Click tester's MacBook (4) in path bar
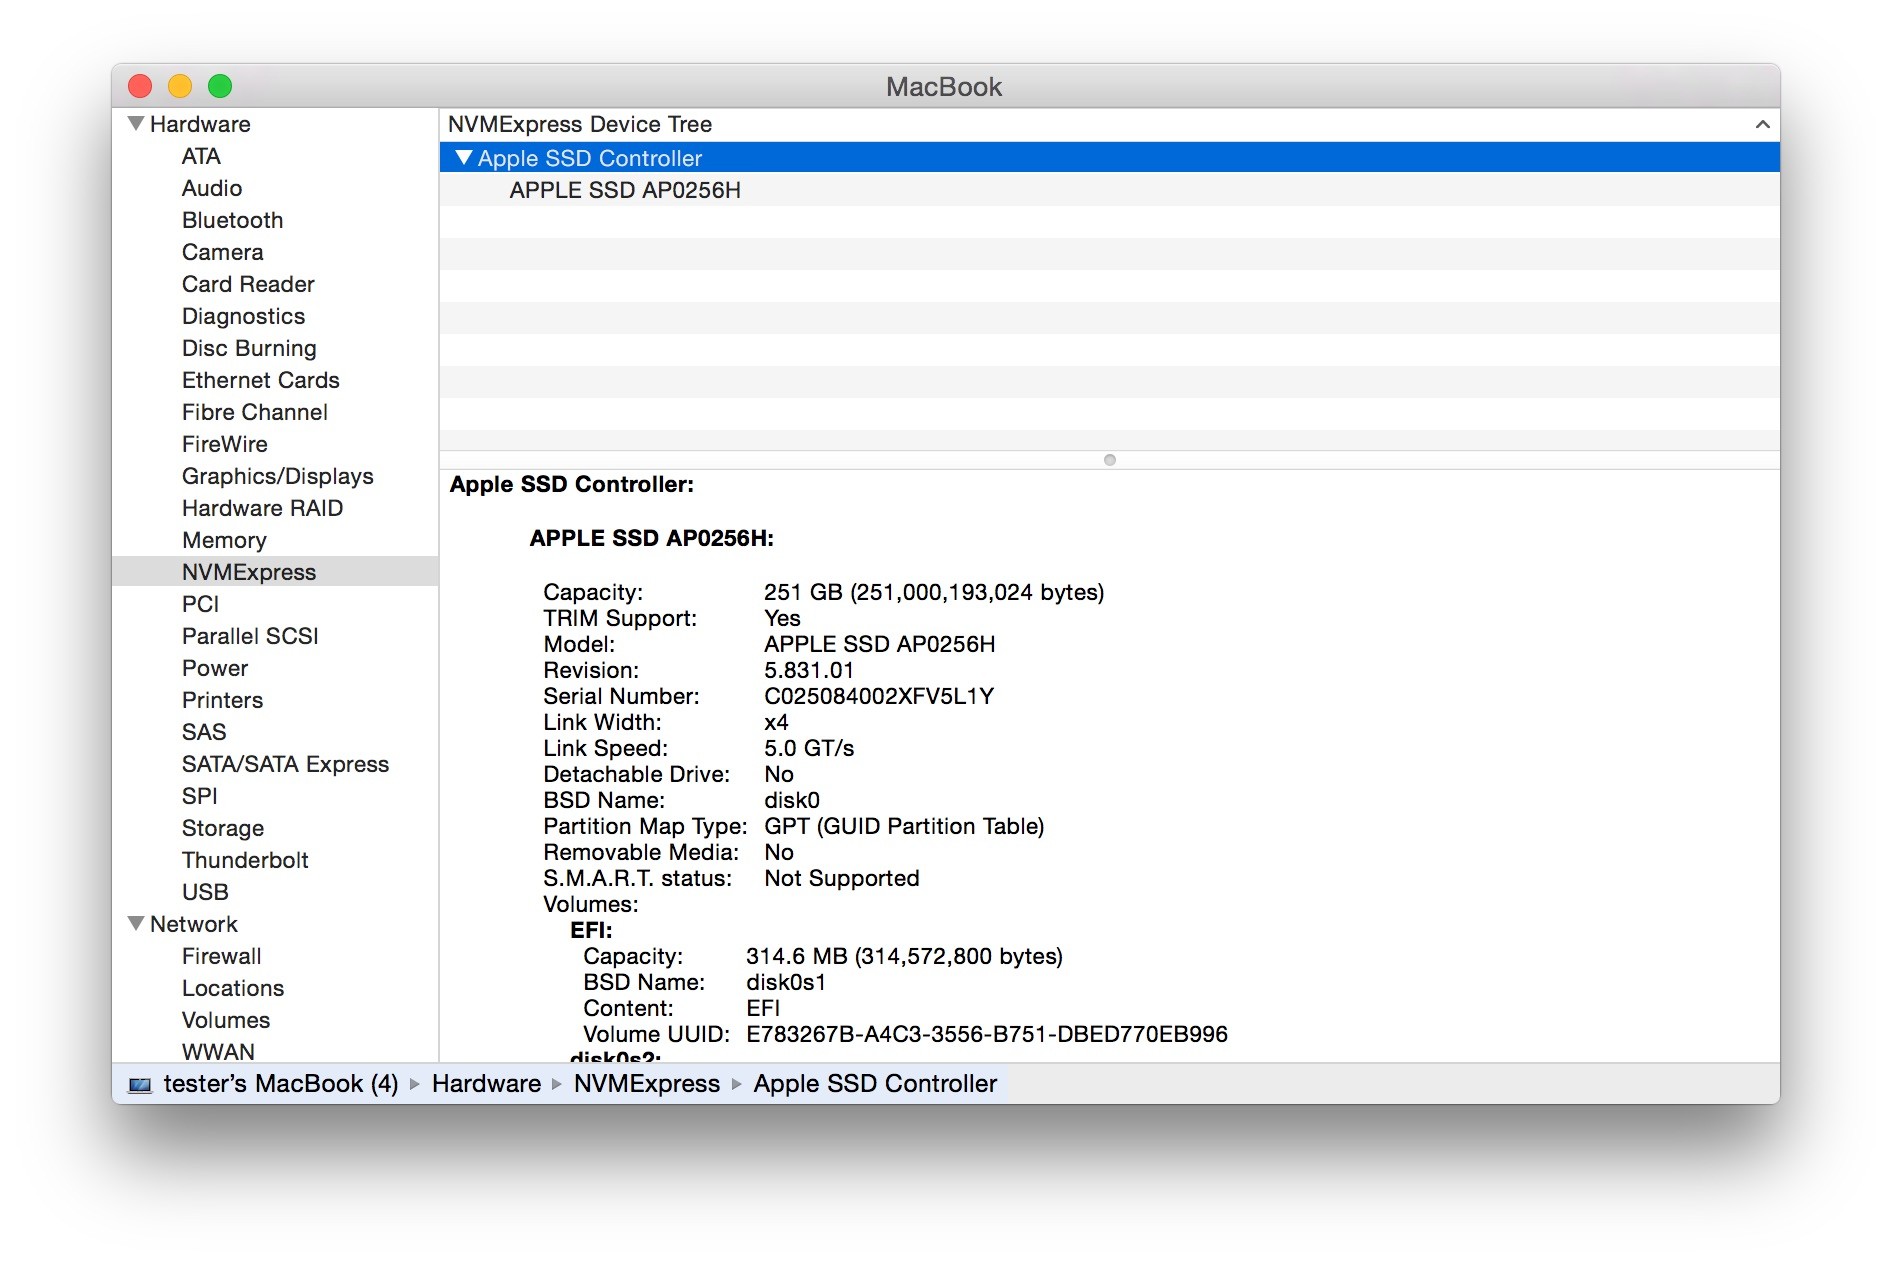This screenshot has height=1264, width=1892. coord(281,1084)
